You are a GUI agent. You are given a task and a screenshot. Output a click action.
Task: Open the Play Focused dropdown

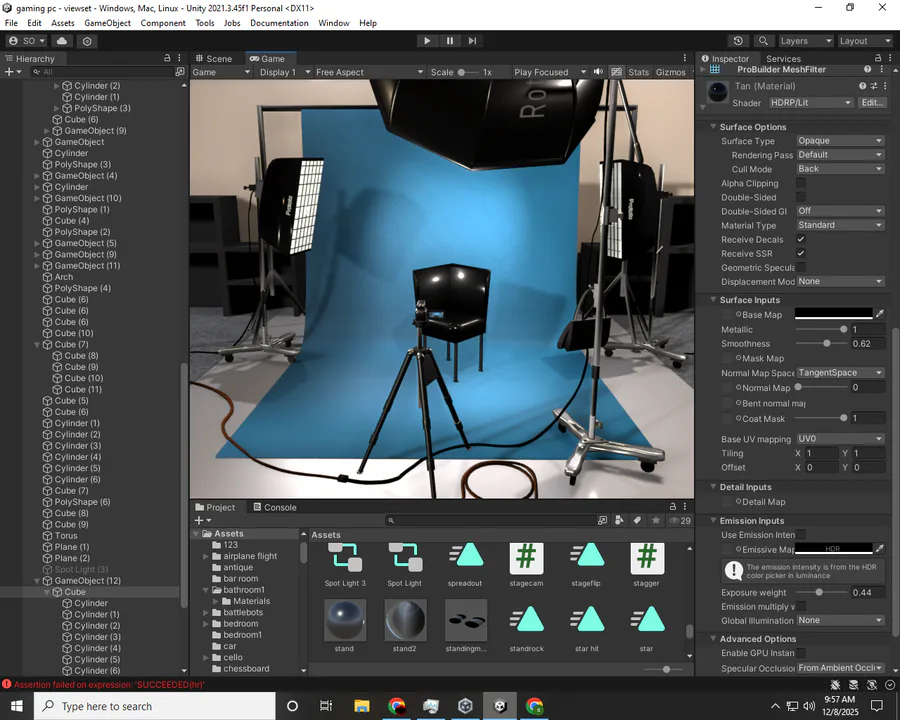549,72
